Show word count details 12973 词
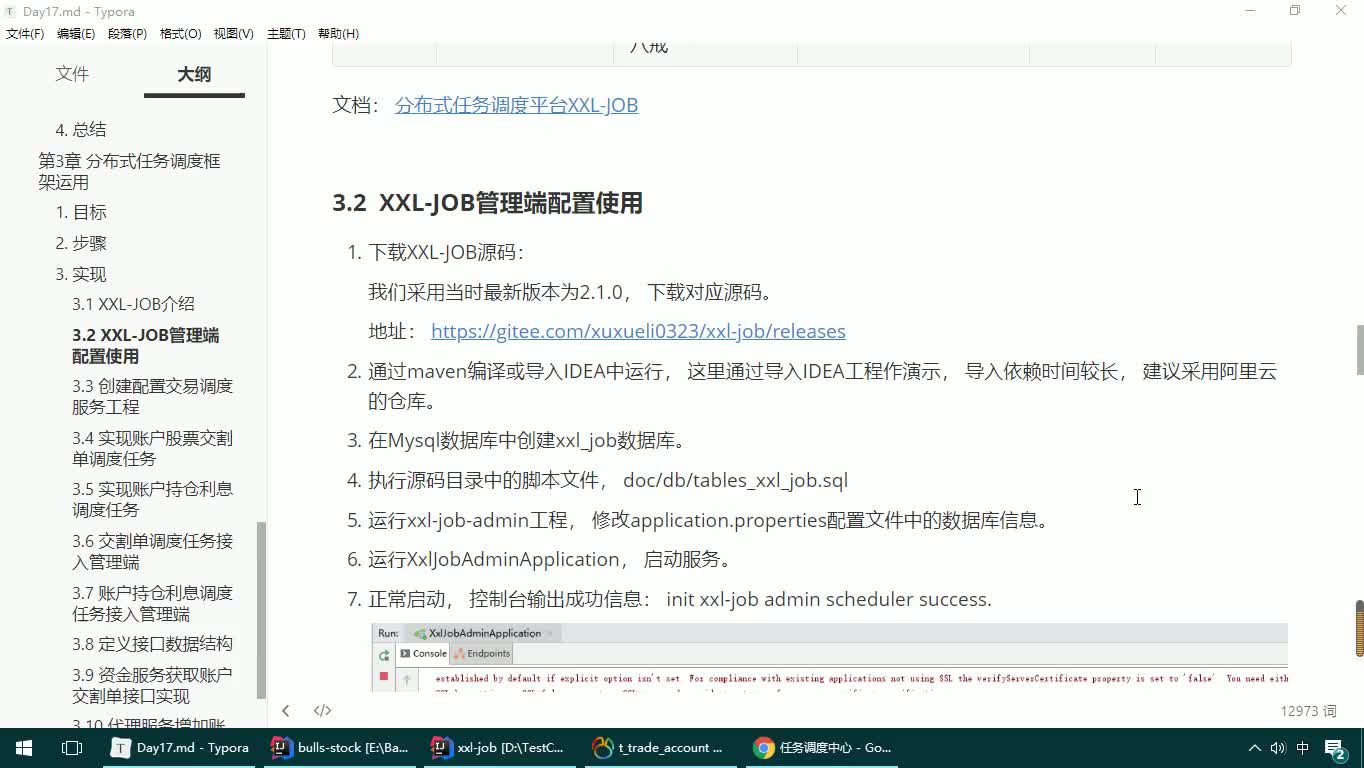Image resolution: width=1364 pixels, height=768 pixels. pos(1308,711)
